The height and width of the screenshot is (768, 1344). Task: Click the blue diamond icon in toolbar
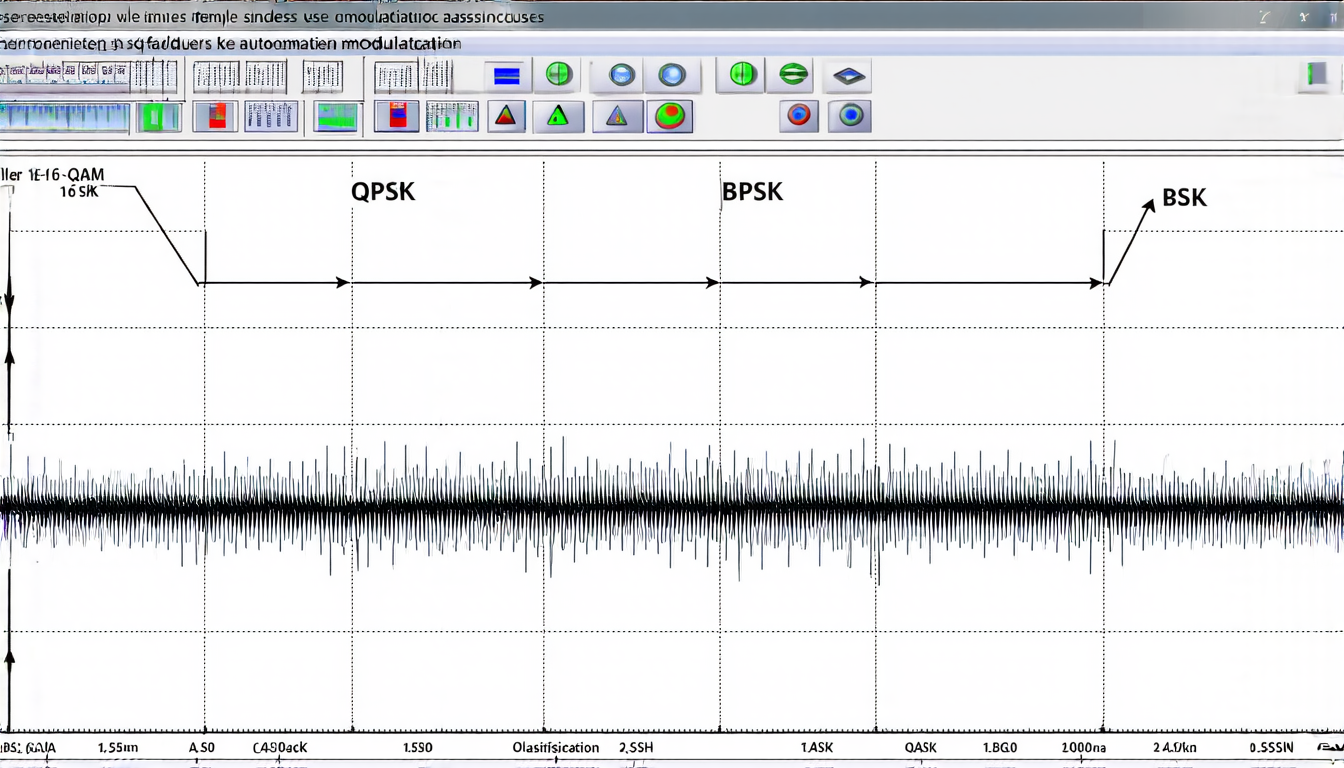point(848,76)
